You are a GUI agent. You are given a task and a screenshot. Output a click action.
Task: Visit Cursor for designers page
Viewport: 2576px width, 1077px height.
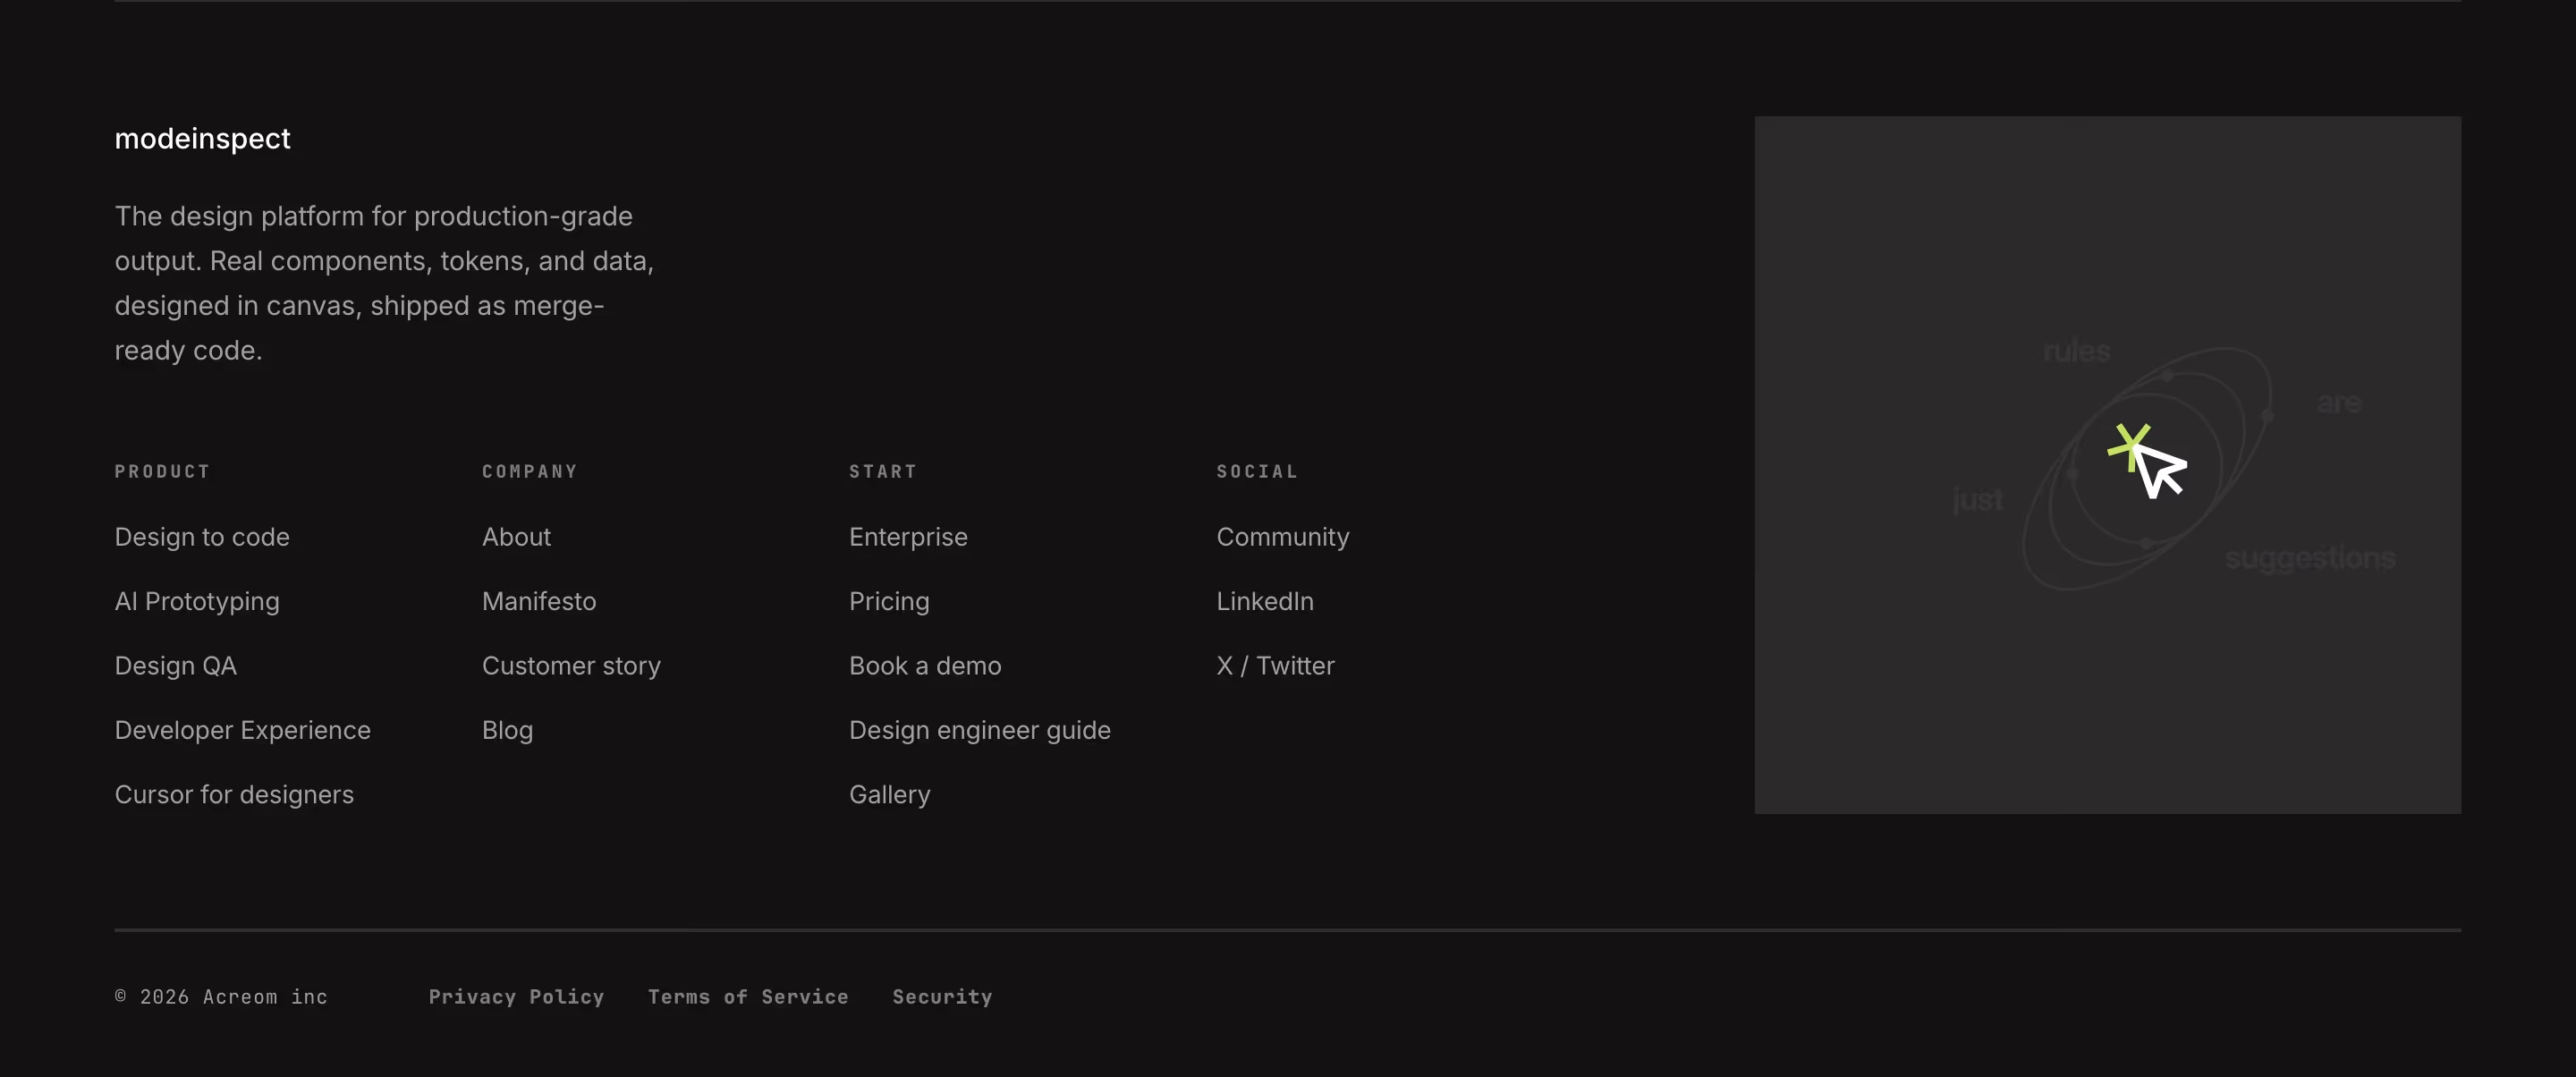pyautogui.click(x=234, y=795)
